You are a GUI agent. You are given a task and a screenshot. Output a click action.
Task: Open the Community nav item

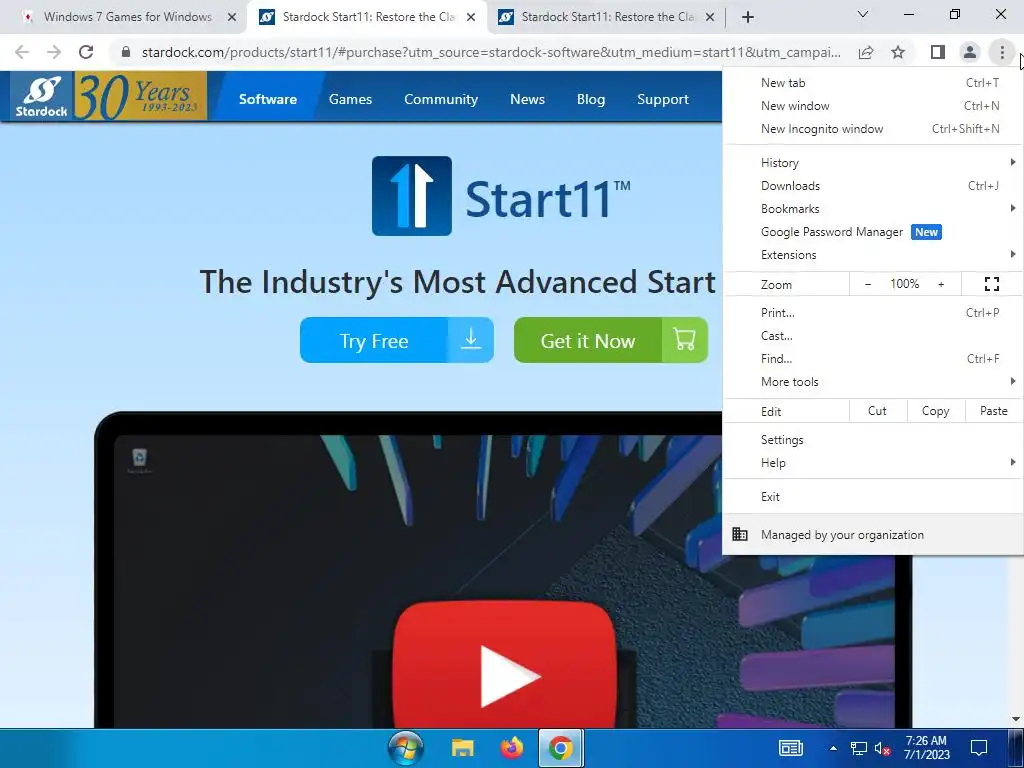pyautogui.click(x=441, y=99)
